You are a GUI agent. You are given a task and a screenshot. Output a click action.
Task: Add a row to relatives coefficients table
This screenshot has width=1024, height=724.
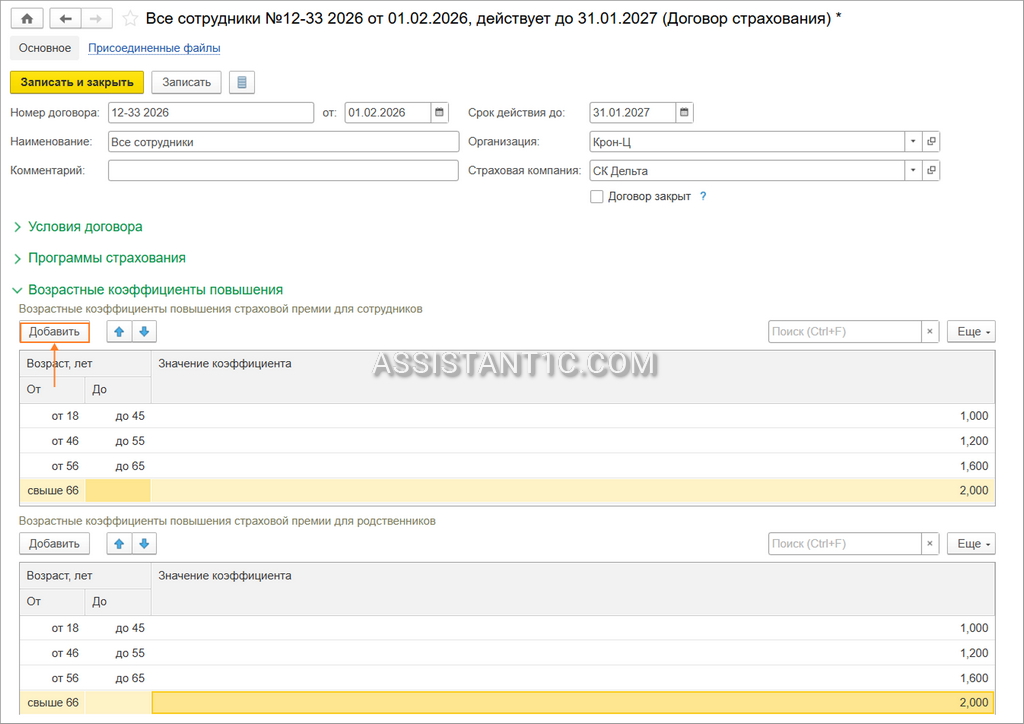54,544
